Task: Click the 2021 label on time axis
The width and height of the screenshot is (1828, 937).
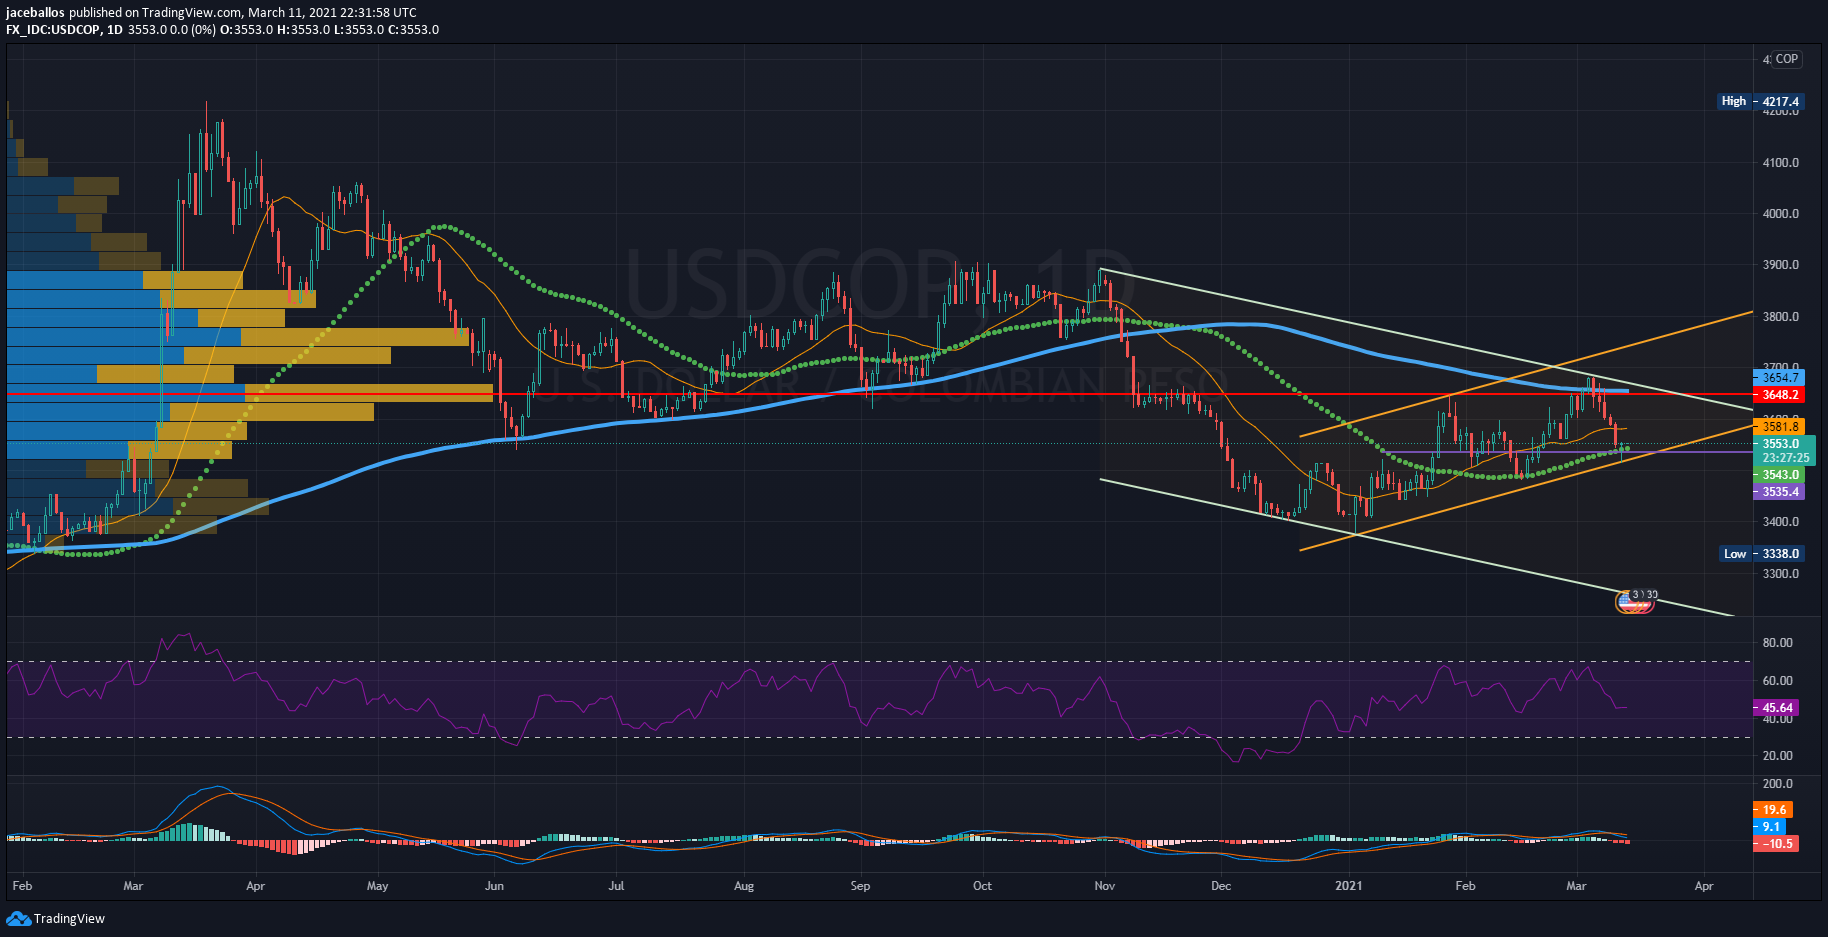Action: point(1348,886)
